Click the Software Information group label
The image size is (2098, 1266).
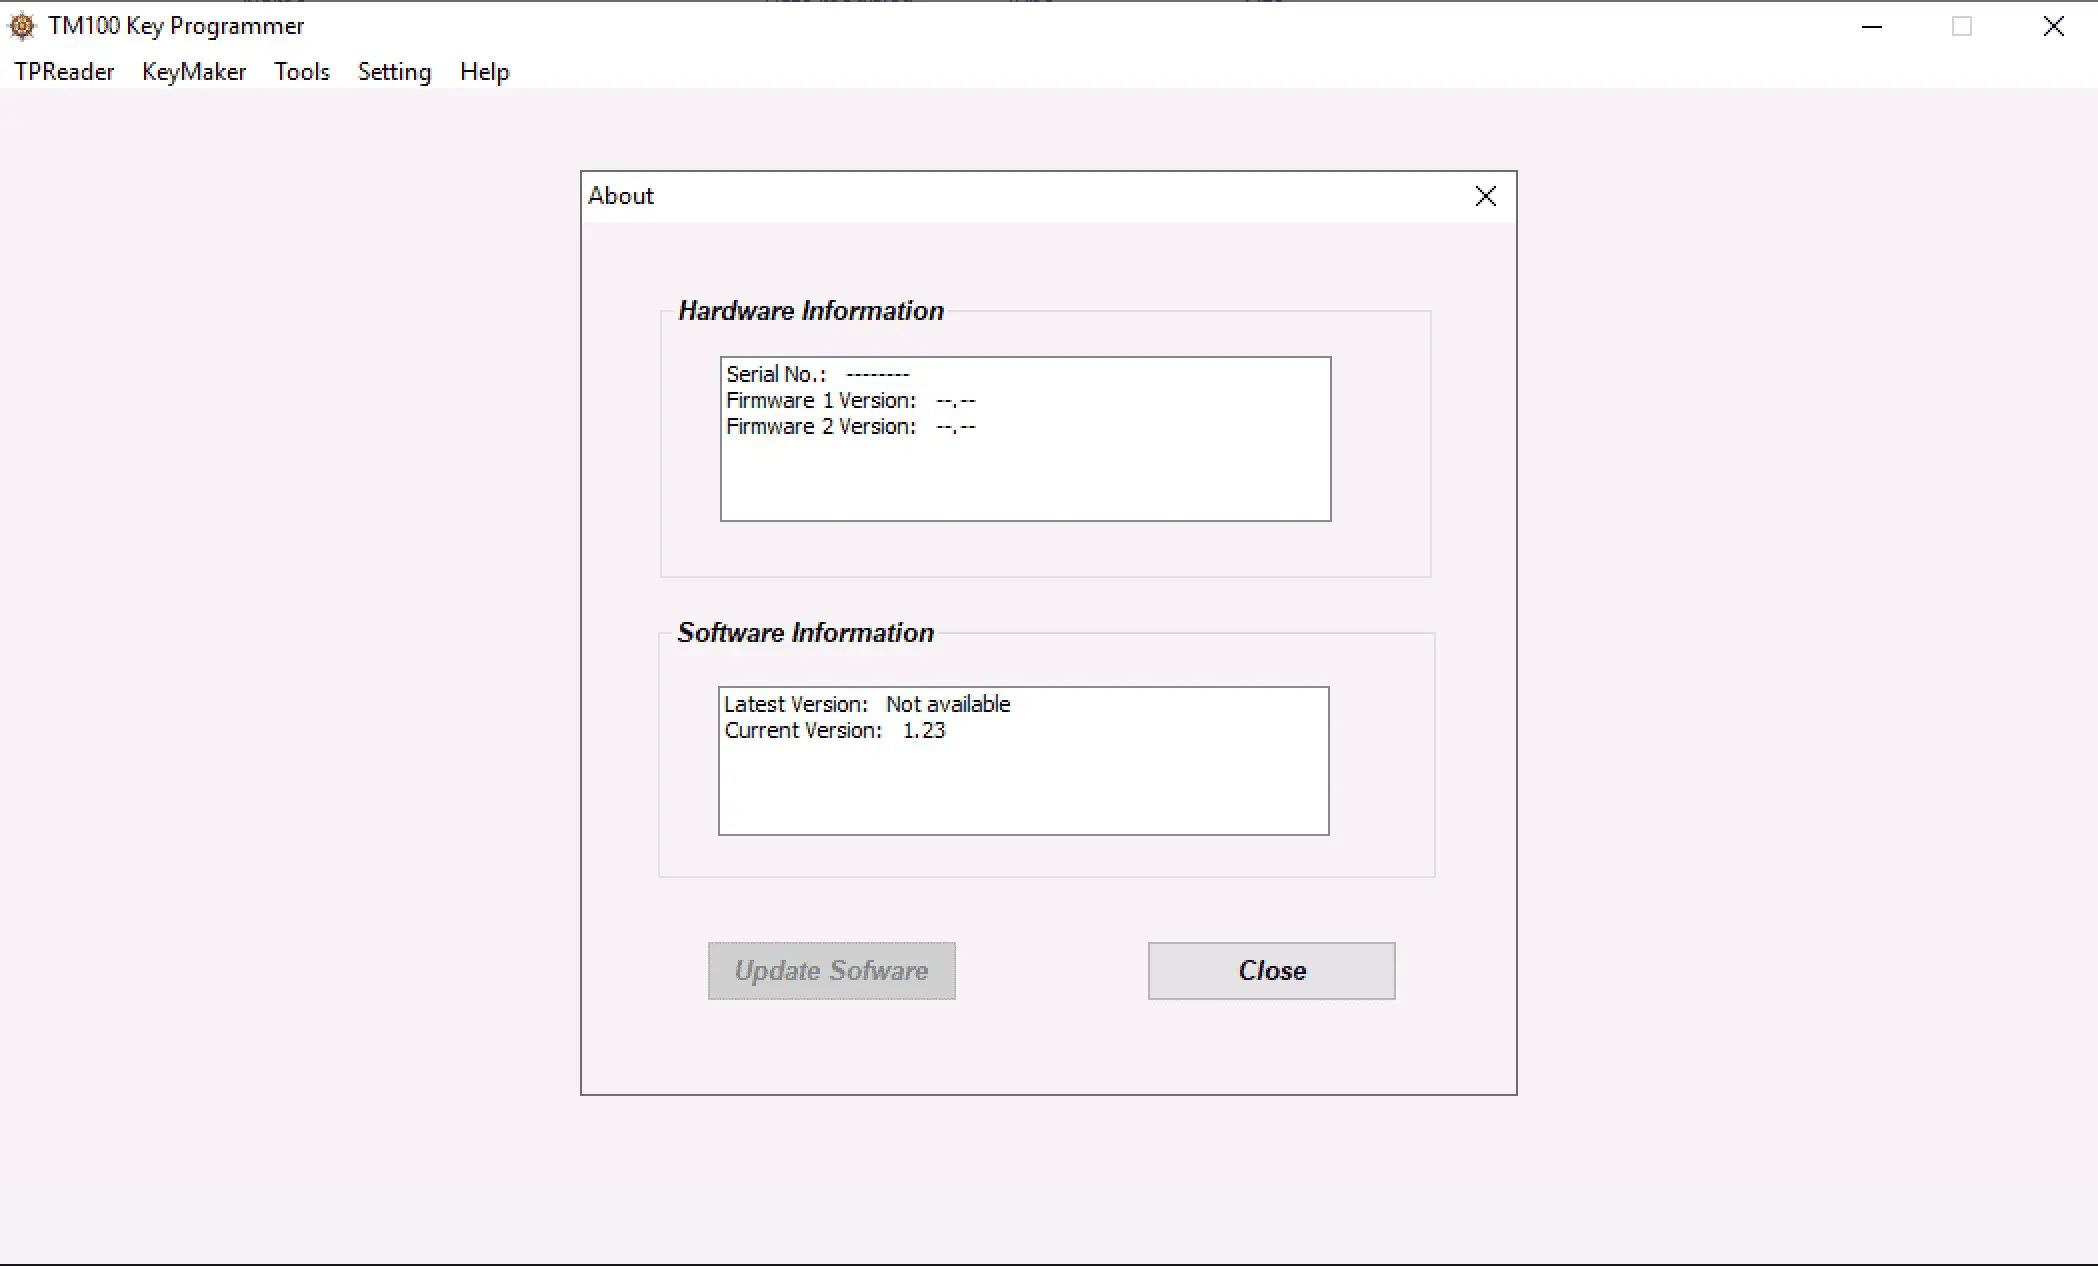806,633
